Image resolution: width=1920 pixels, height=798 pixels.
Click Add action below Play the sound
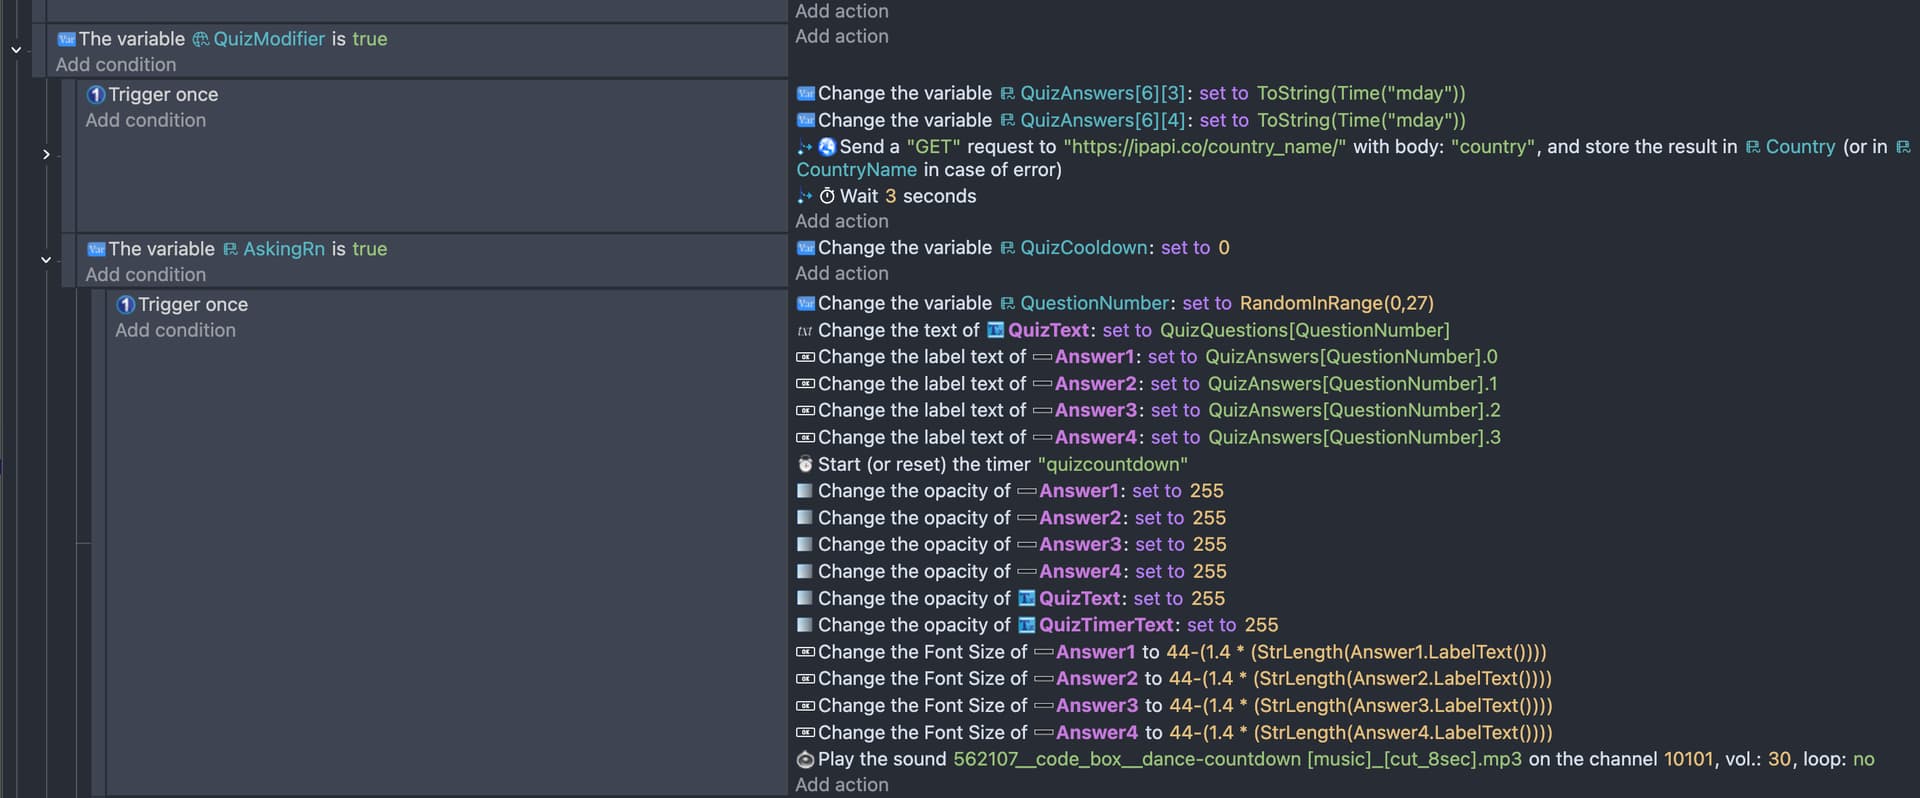(841, 785)
